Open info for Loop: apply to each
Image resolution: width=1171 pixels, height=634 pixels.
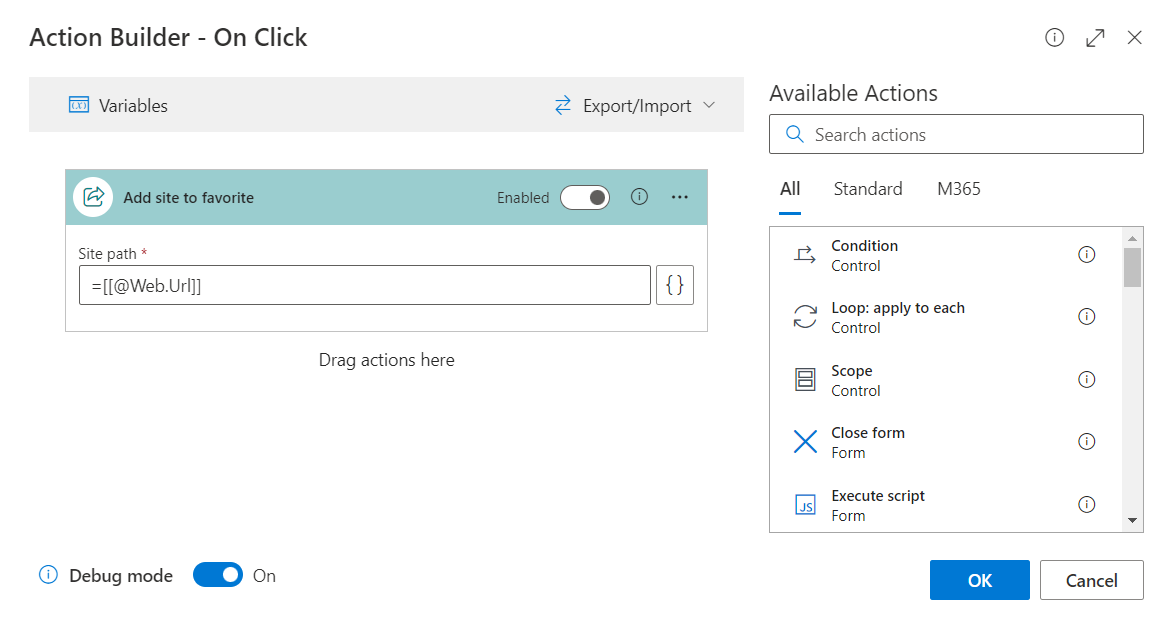[x=1087, y=317]
